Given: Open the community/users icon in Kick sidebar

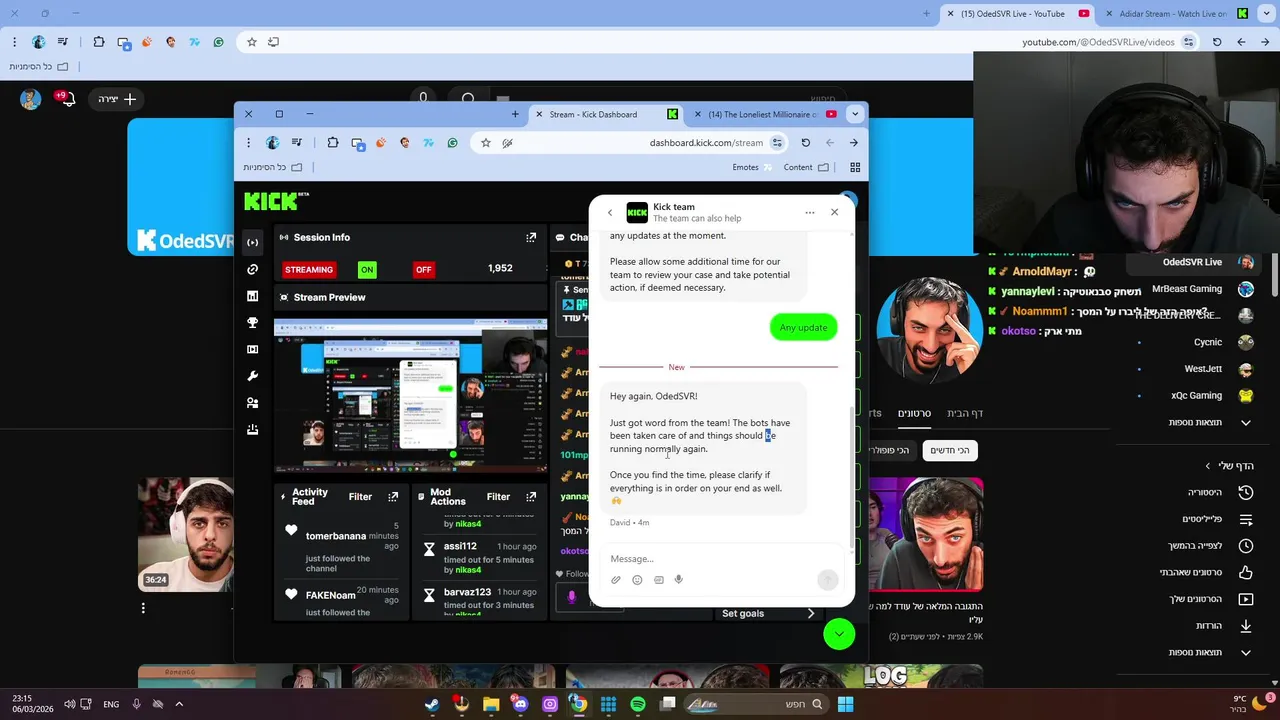Looking at the screenshot, I should (x=252, y=403).
